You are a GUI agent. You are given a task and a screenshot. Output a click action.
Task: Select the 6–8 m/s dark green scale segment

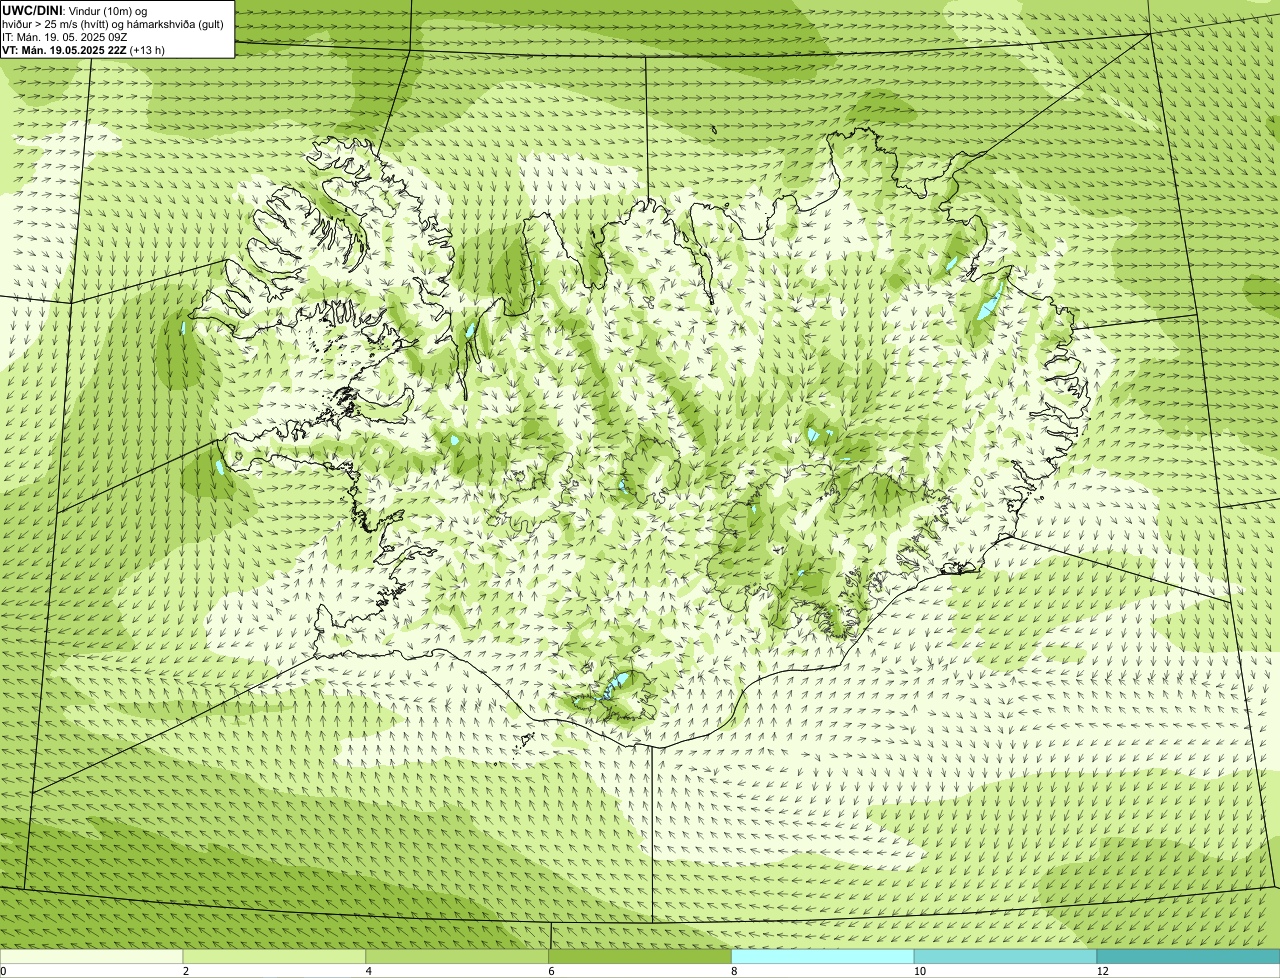point(640,957)
